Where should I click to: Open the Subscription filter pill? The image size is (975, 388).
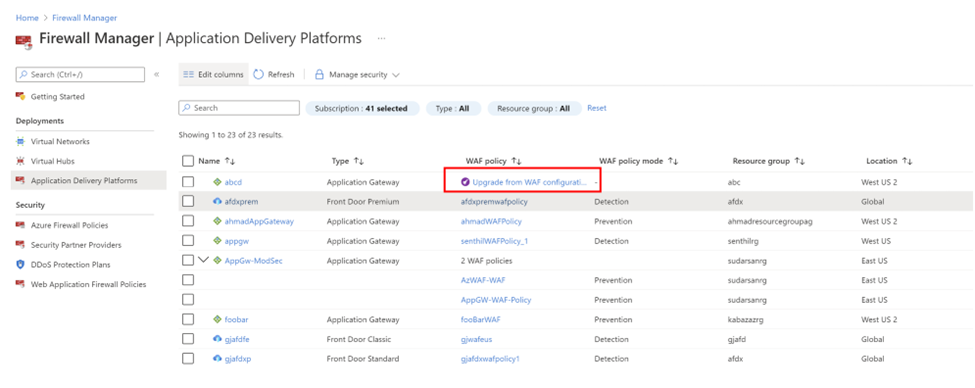tap(362, 108)
